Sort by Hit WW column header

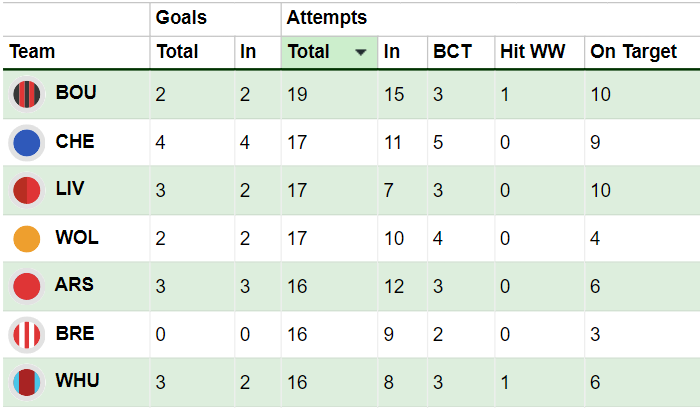(533, 52)
